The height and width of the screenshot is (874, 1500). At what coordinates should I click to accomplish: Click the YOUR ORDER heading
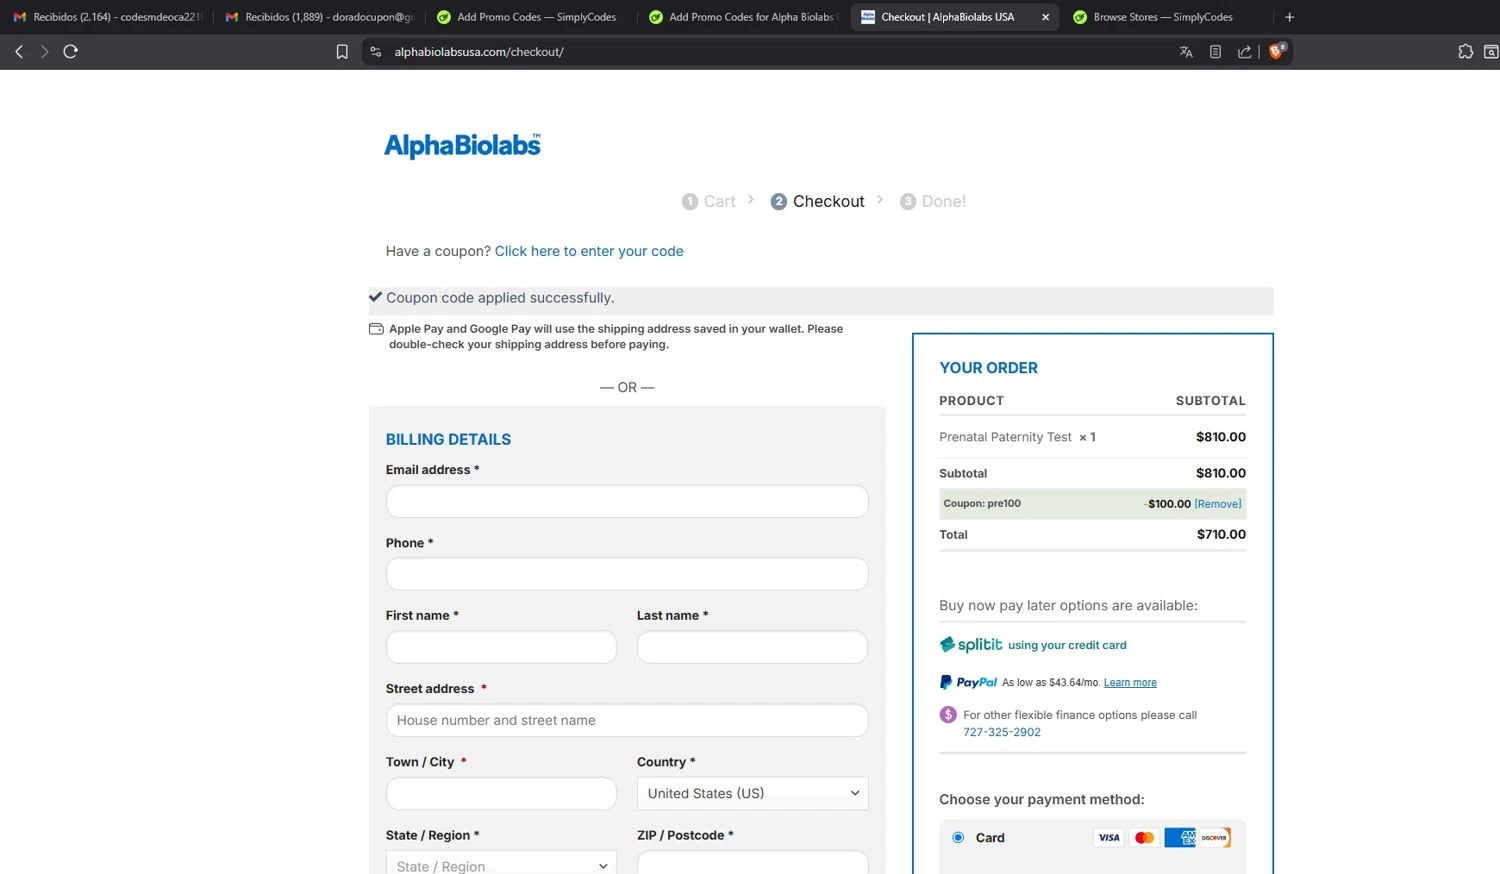coord(988,368)
